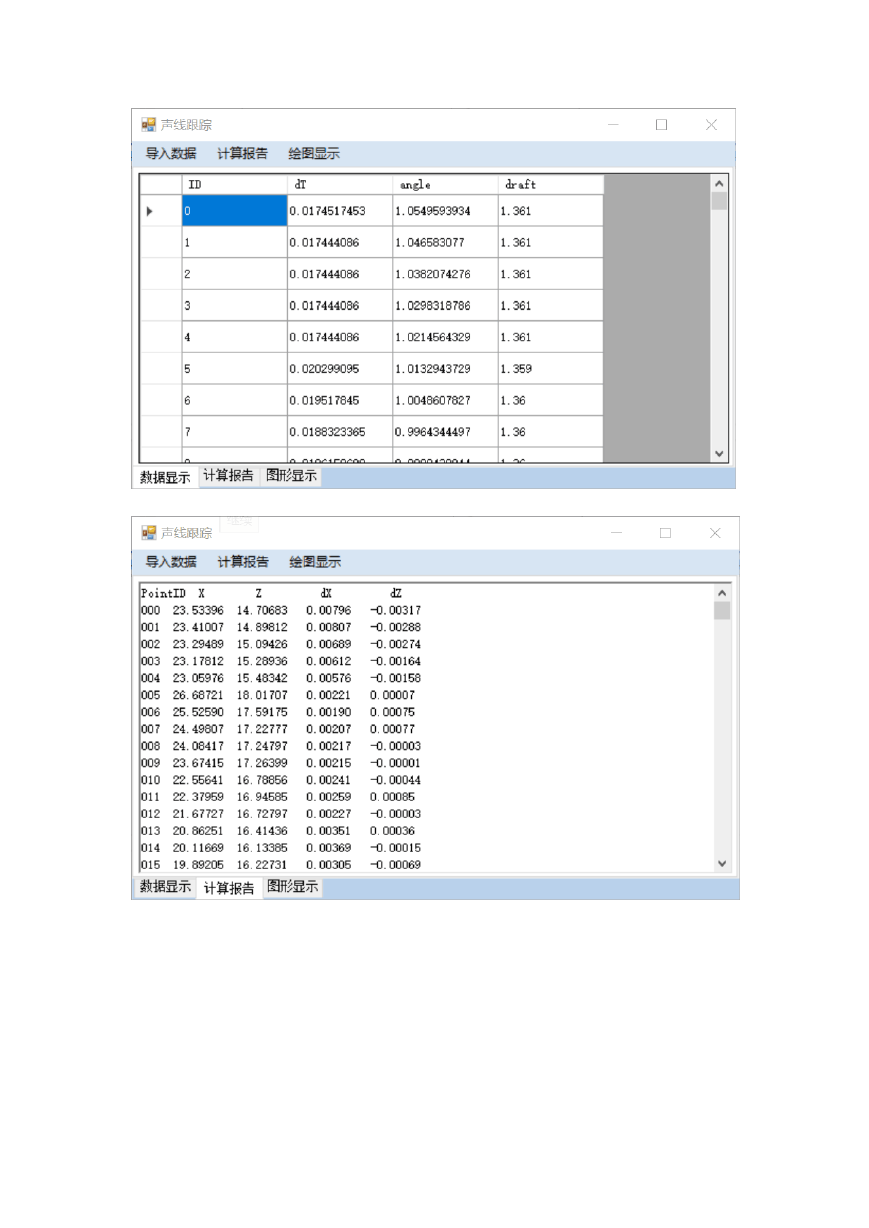Open 计算报告 menu in upper window

tap(242, 154)
